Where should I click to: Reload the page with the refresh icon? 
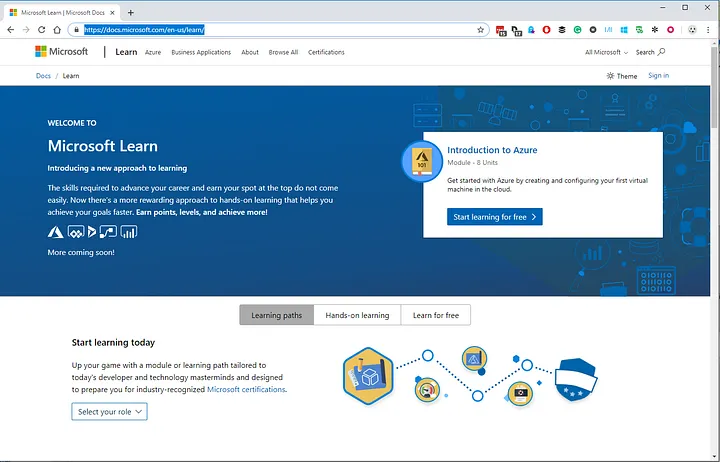coord(41,30)
